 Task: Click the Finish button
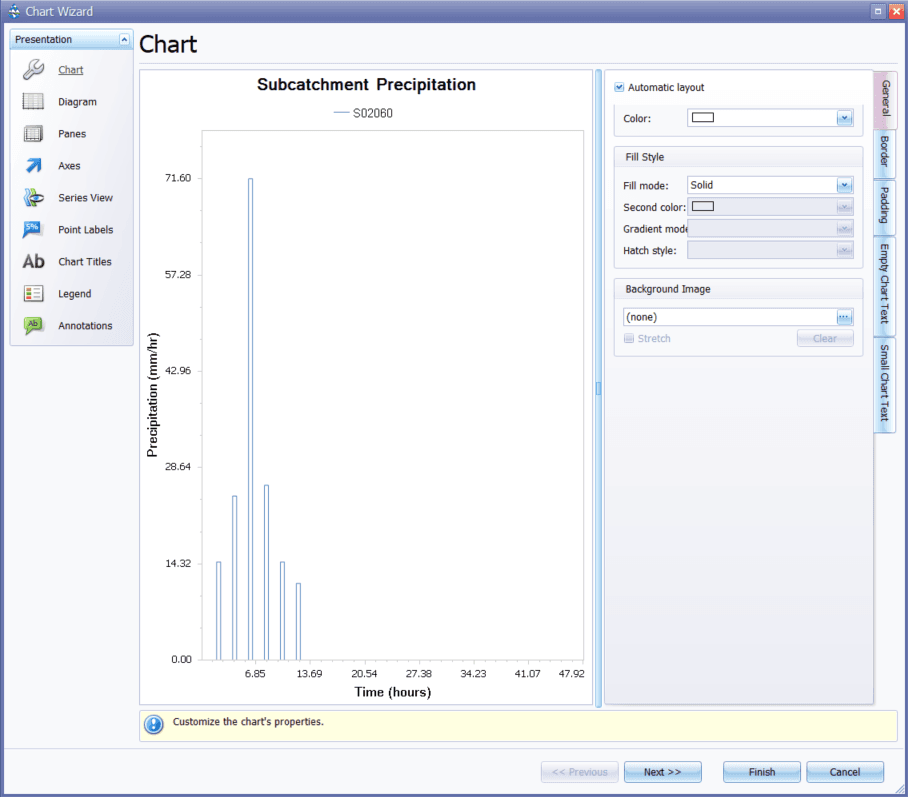(x=761, y=771)
